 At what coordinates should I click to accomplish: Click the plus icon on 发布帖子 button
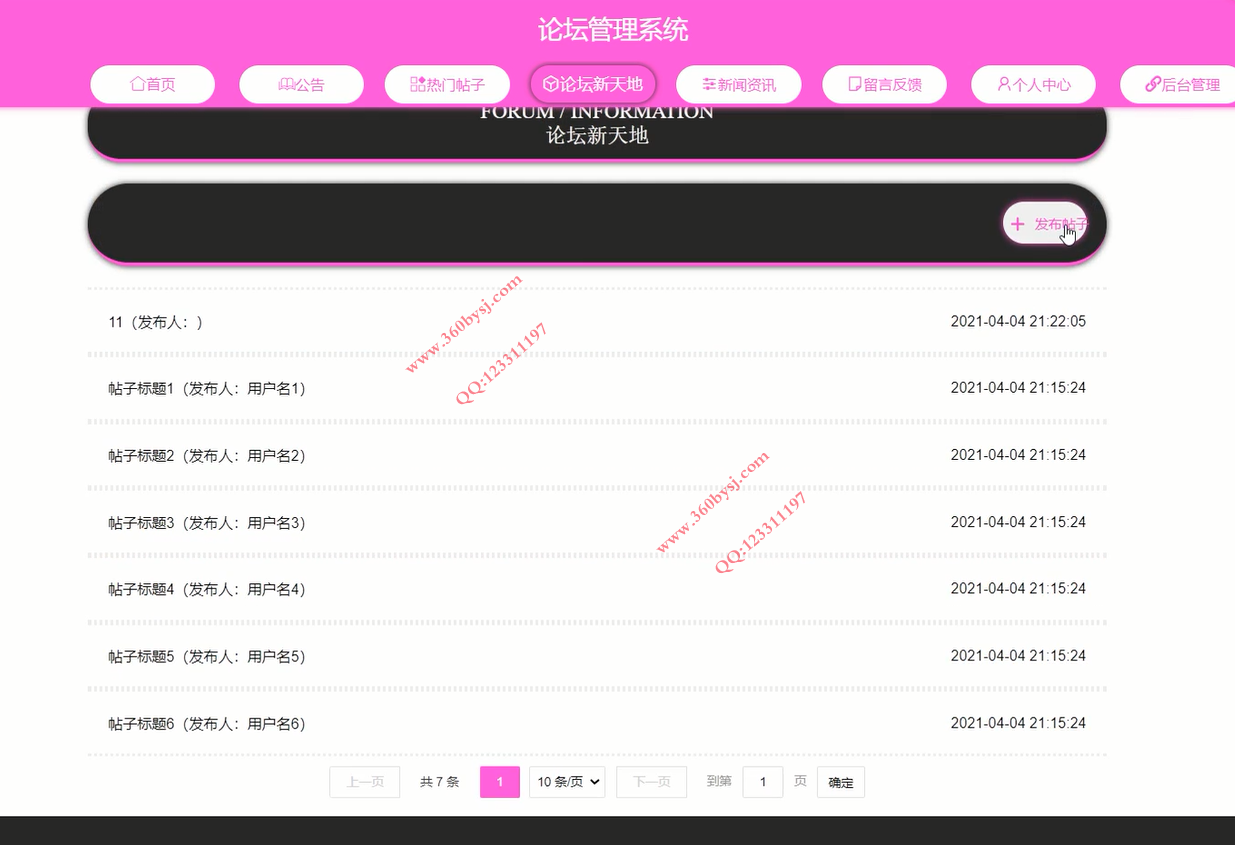[1018, 224]
